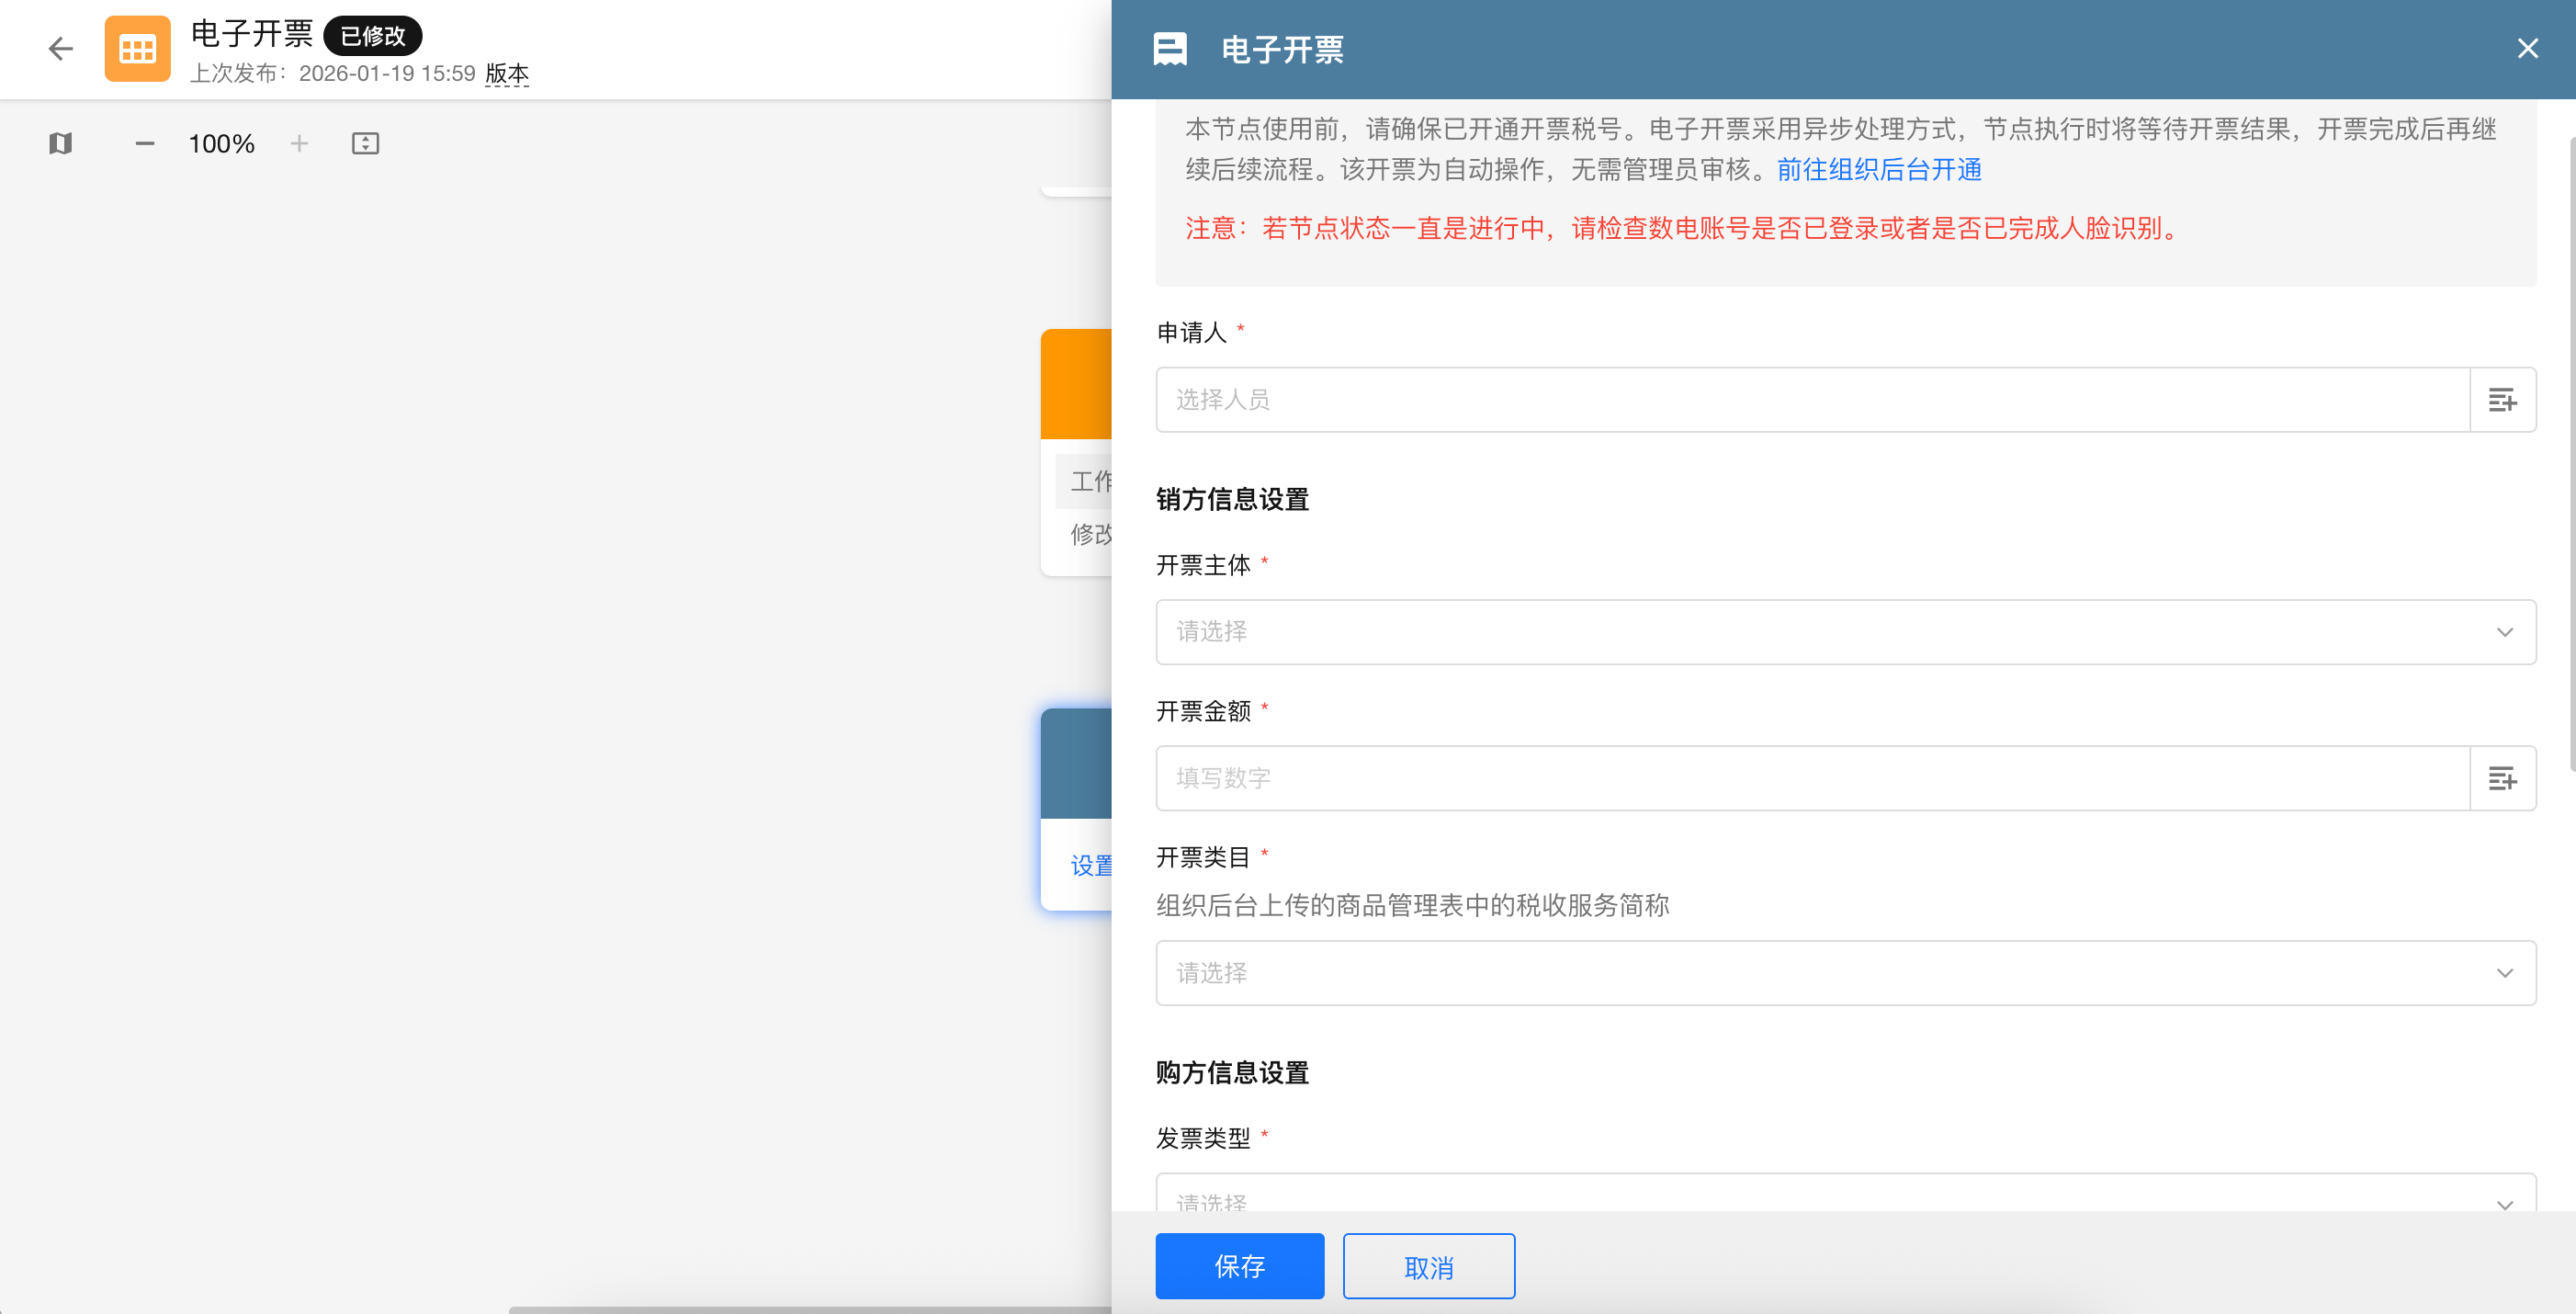Click the back arrow icon
Image resolution: width=2576 pixels, height=1314 pixels.
[x=61, y=48]
